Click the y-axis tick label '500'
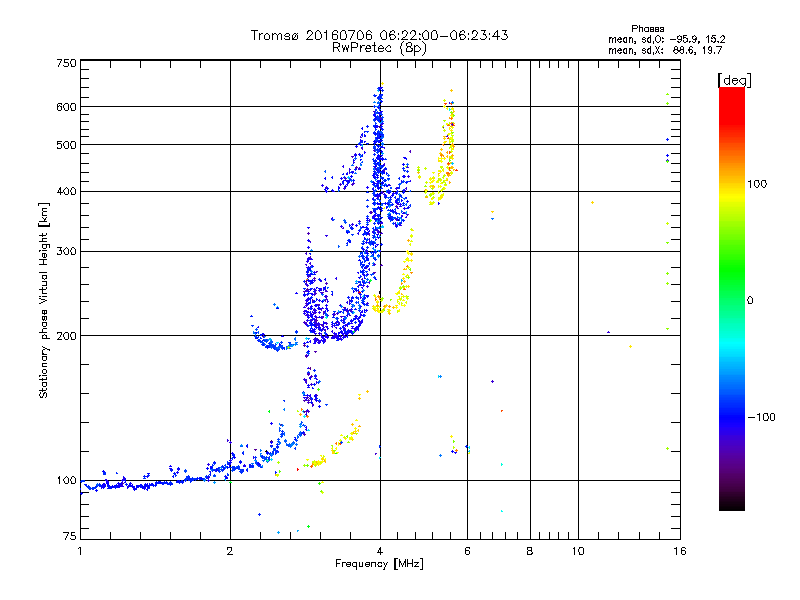This screenshot has height=600, width=800. click(66, 145)
